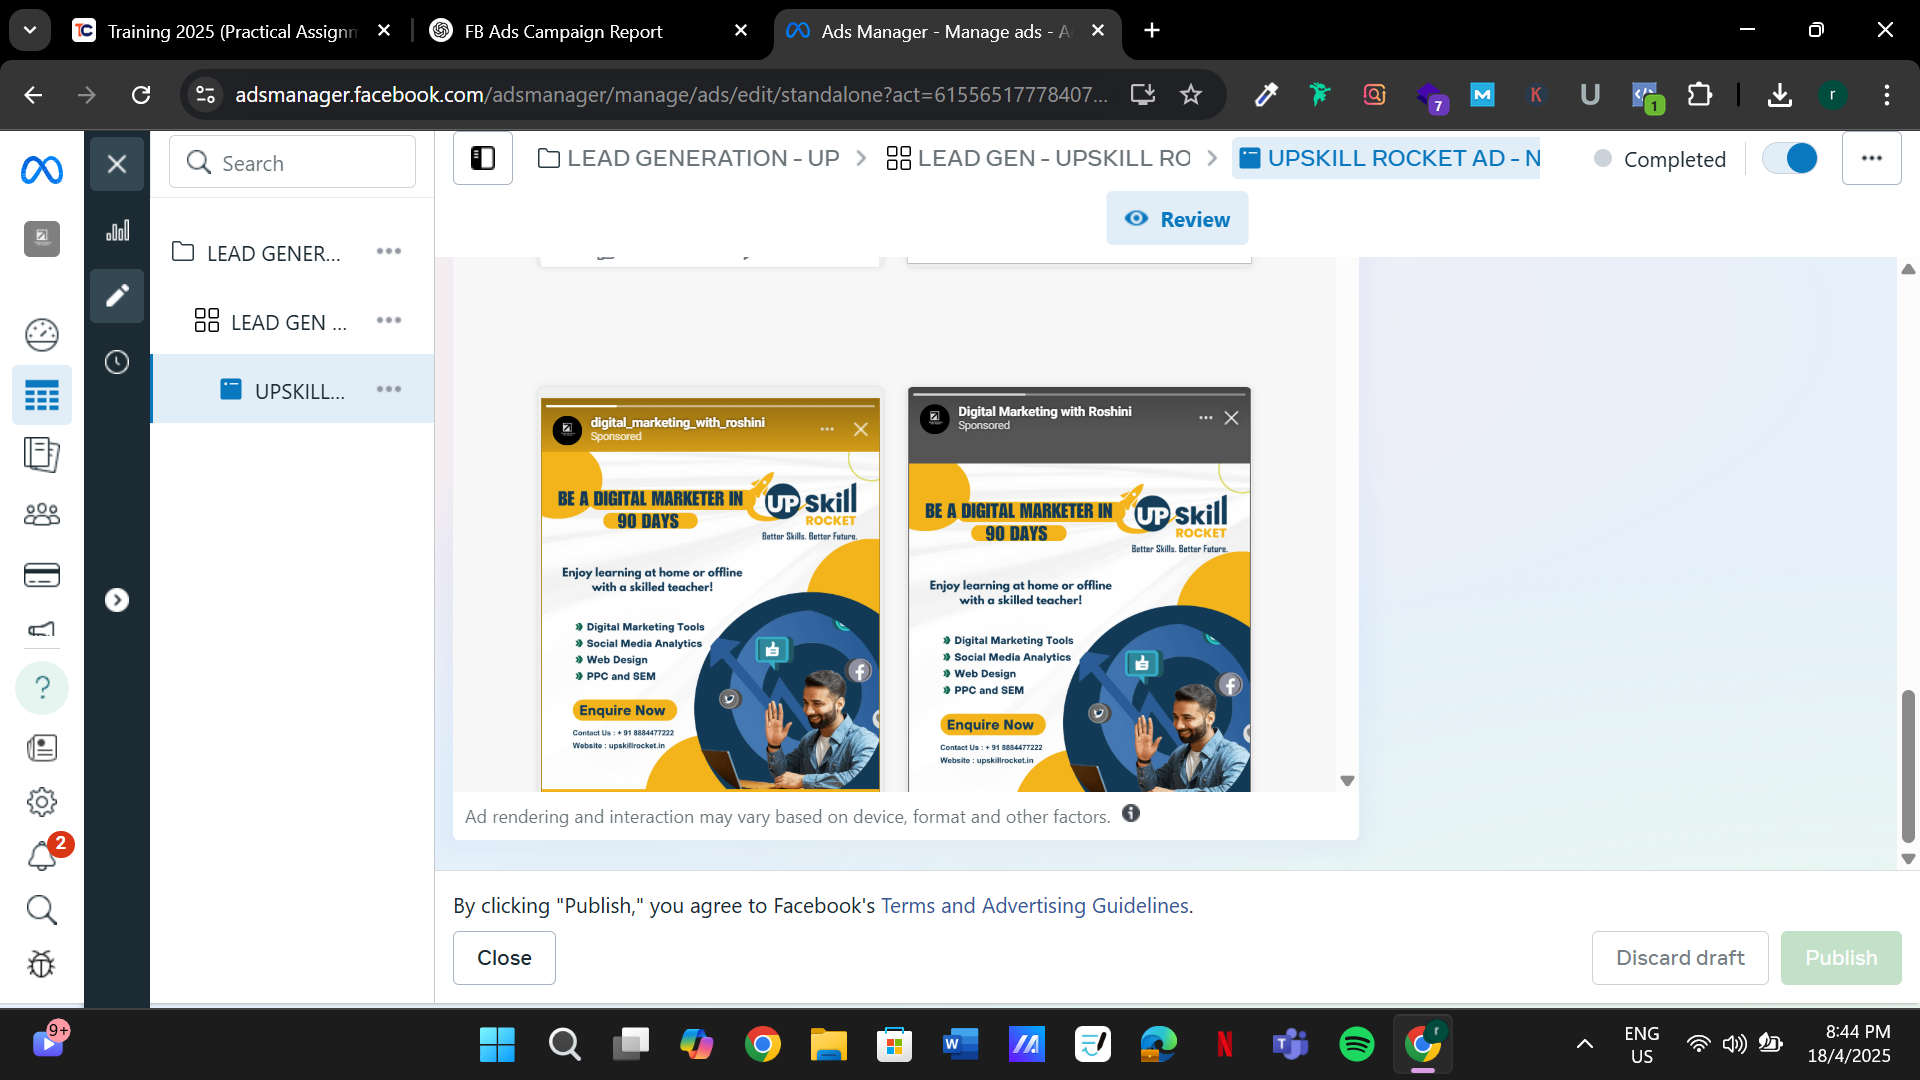Click the Publish button
Image resolution: width=1920 pixels, height=1080 pixels.
click(x=1841, y=958)
